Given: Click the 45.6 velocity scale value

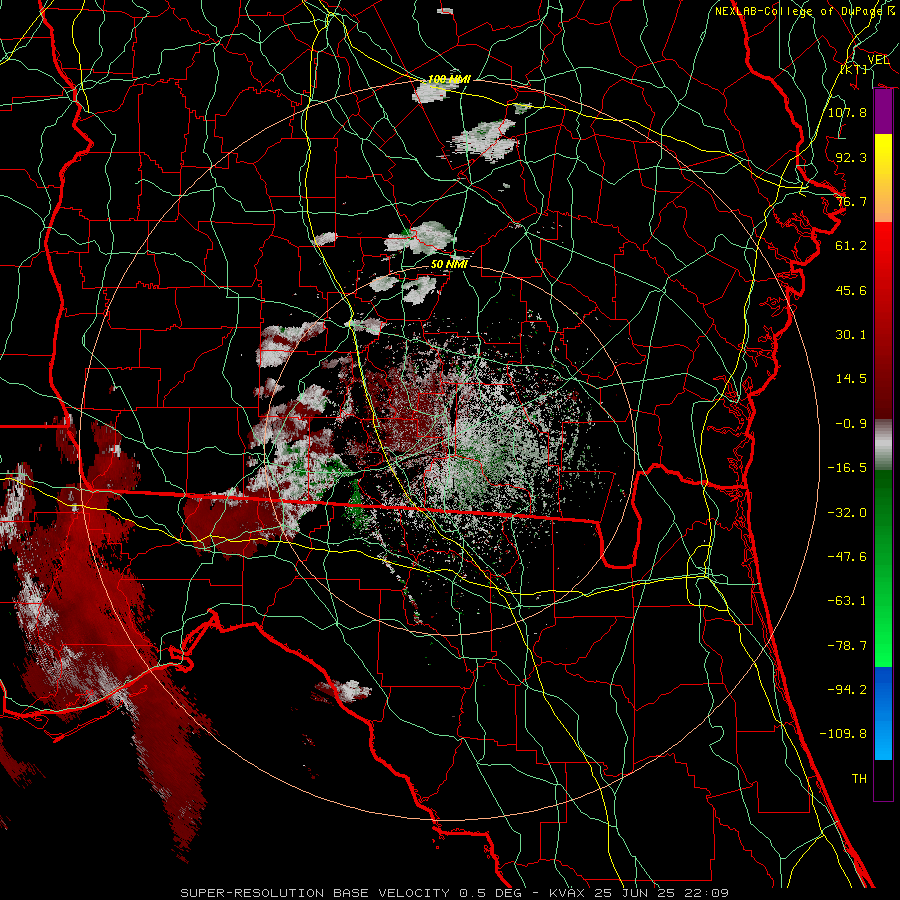Looking at the screenshot, I should (x=851, y=290).
